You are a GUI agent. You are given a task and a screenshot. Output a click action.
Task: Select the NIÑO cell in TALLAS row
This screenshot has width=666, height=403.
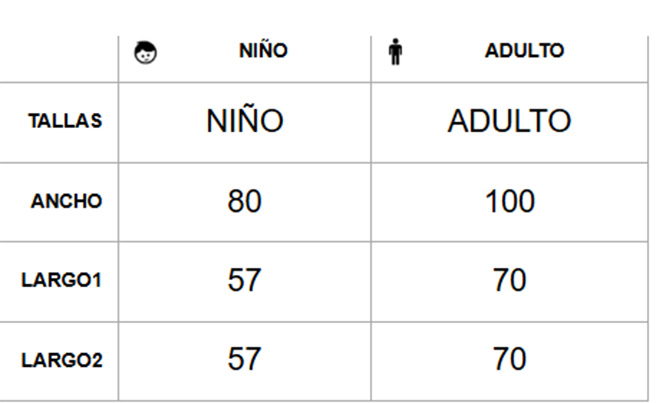(245, 120)
